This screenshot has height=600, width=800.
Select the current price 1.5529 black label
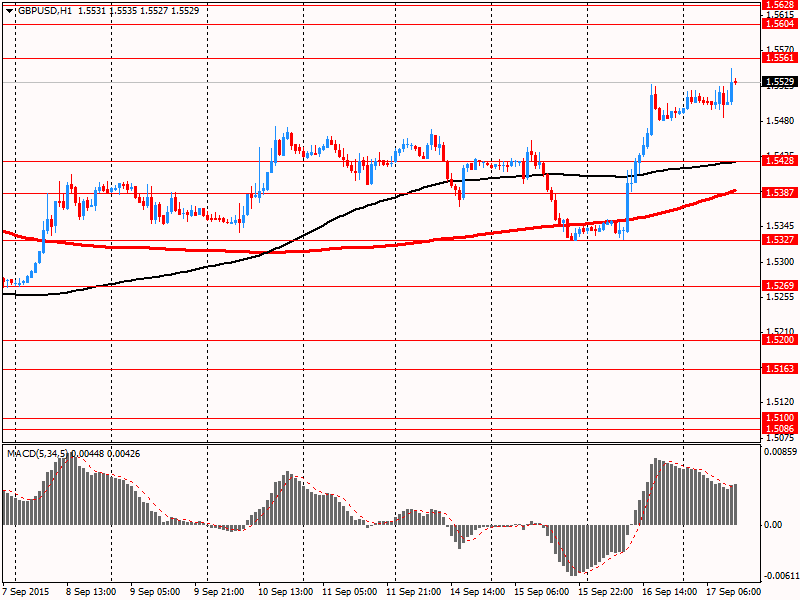coord(779,82)
